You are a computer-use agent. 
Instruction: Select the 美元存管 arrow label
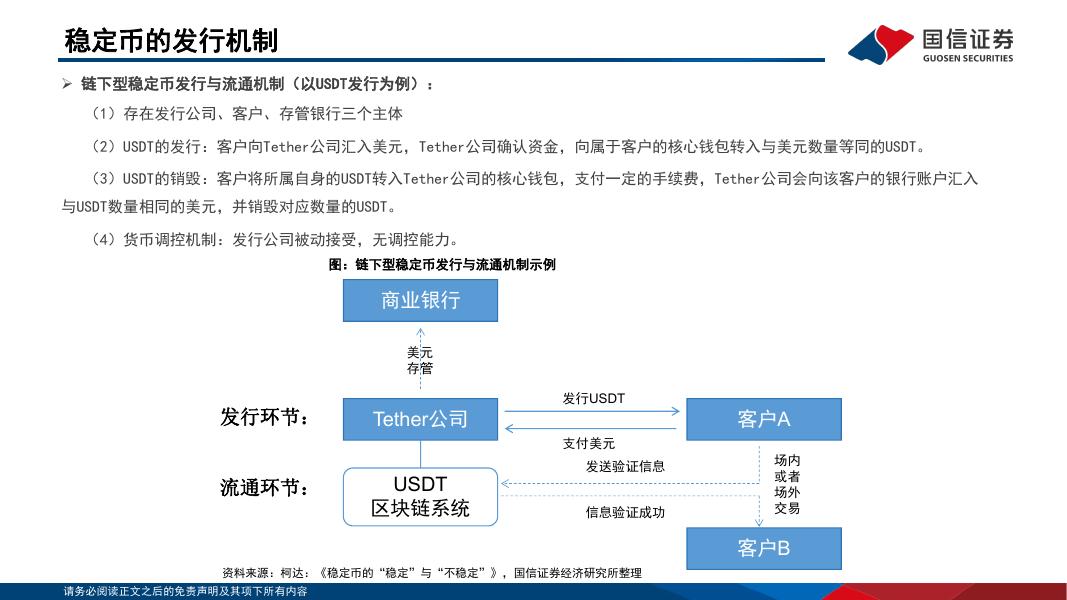coord(420,361)
